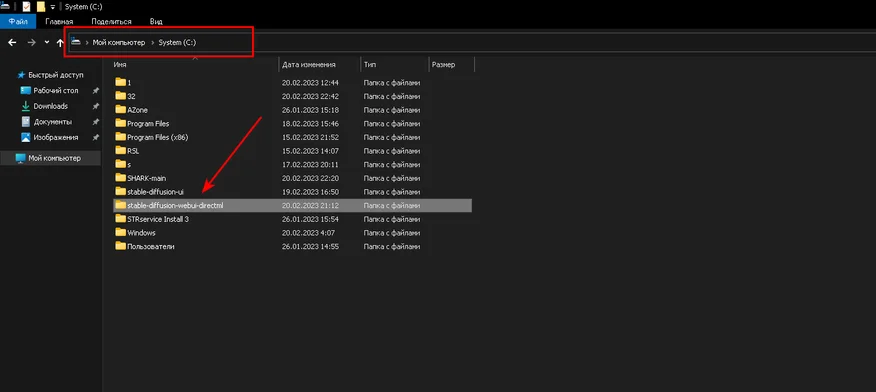The width and height of the screenshot is (876, 392).
Task: Click the folder icon of RSL
Action: tap(120, 150)
